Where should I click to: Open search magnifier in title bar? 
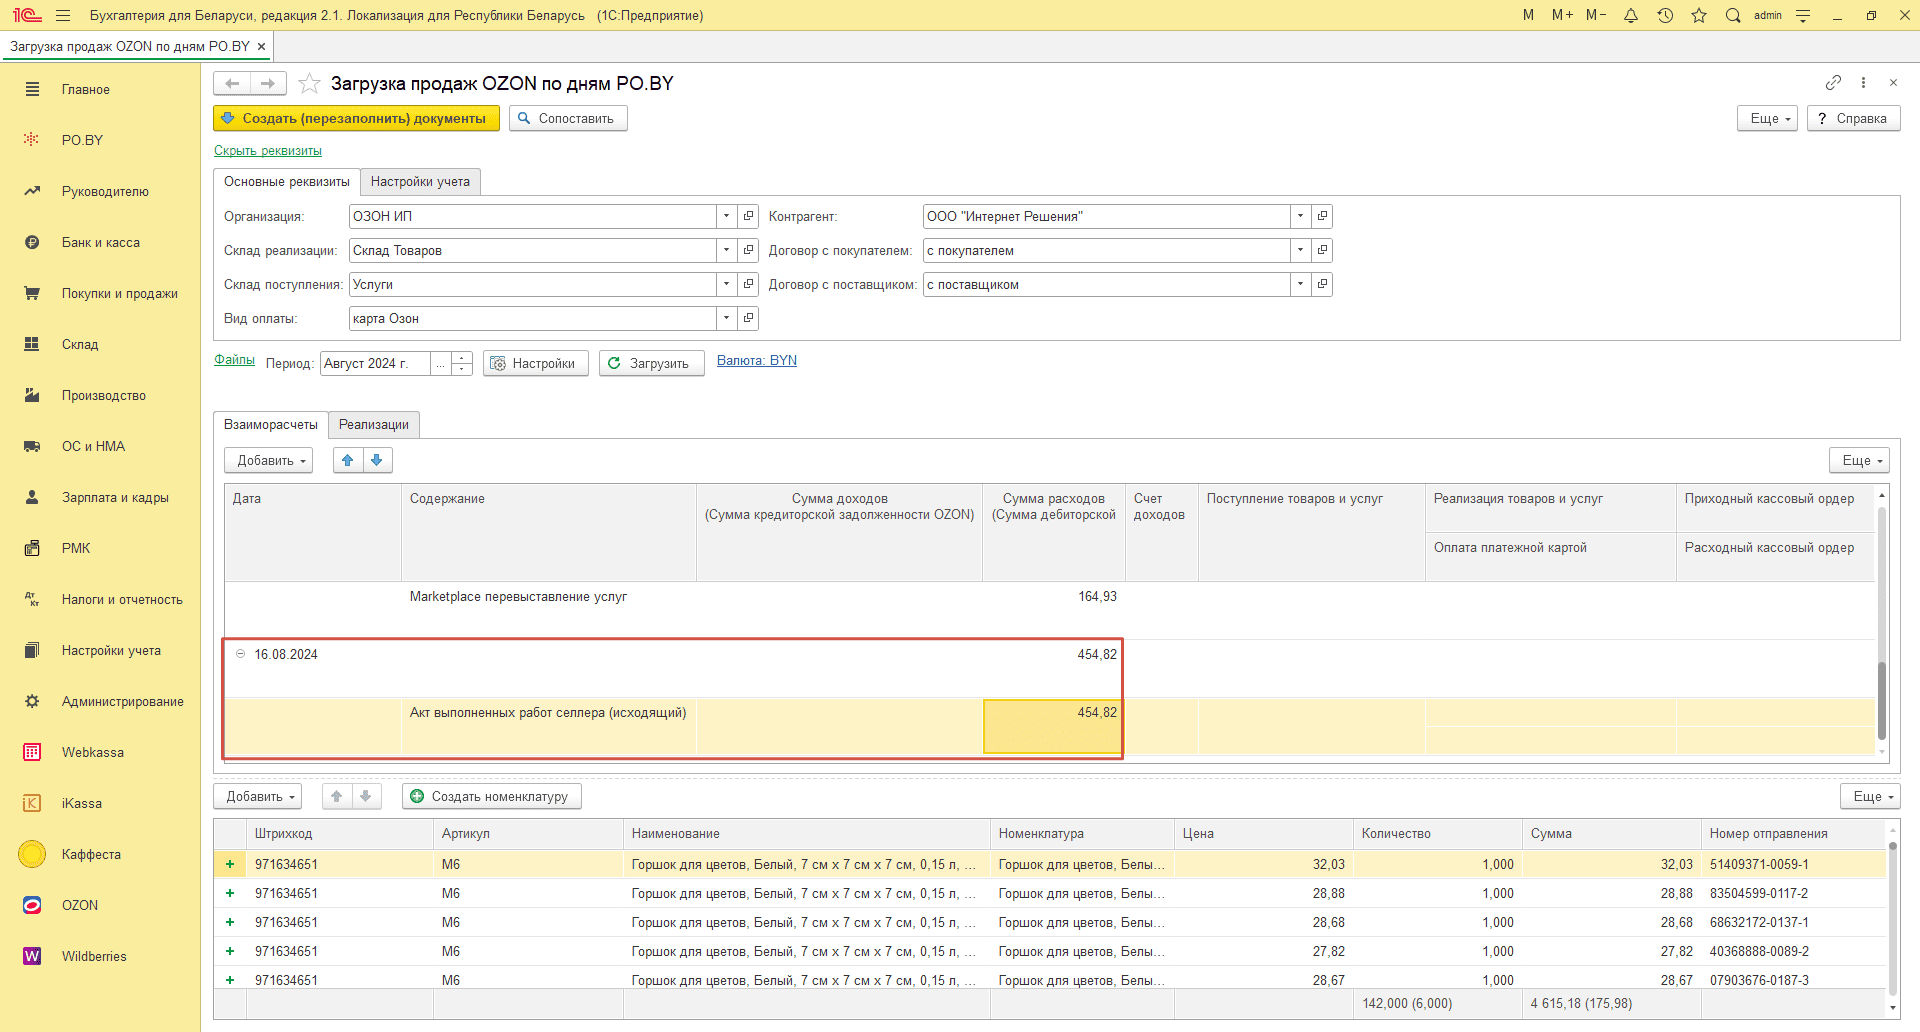pos(1733,15)
